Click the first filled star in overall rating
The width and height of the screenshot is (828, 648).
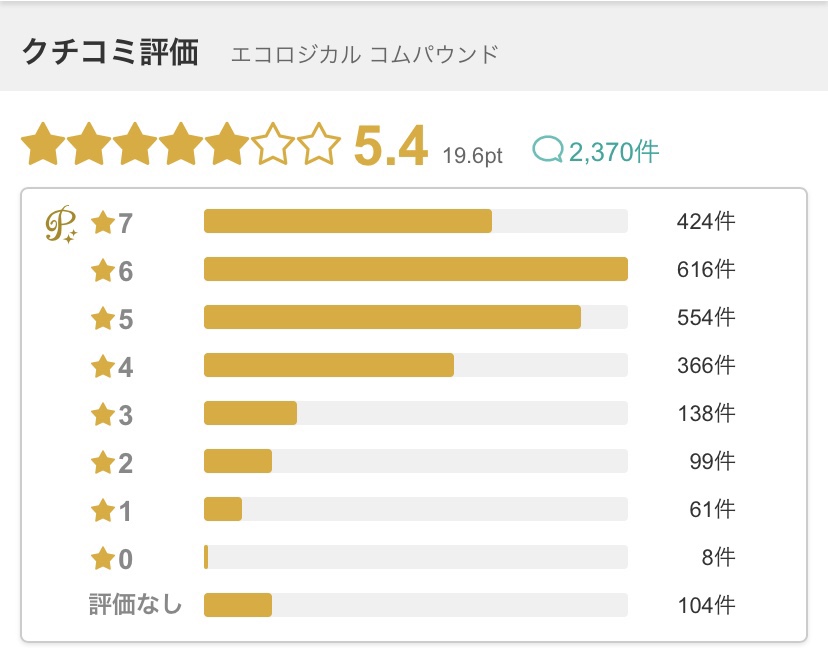point(43,144)
